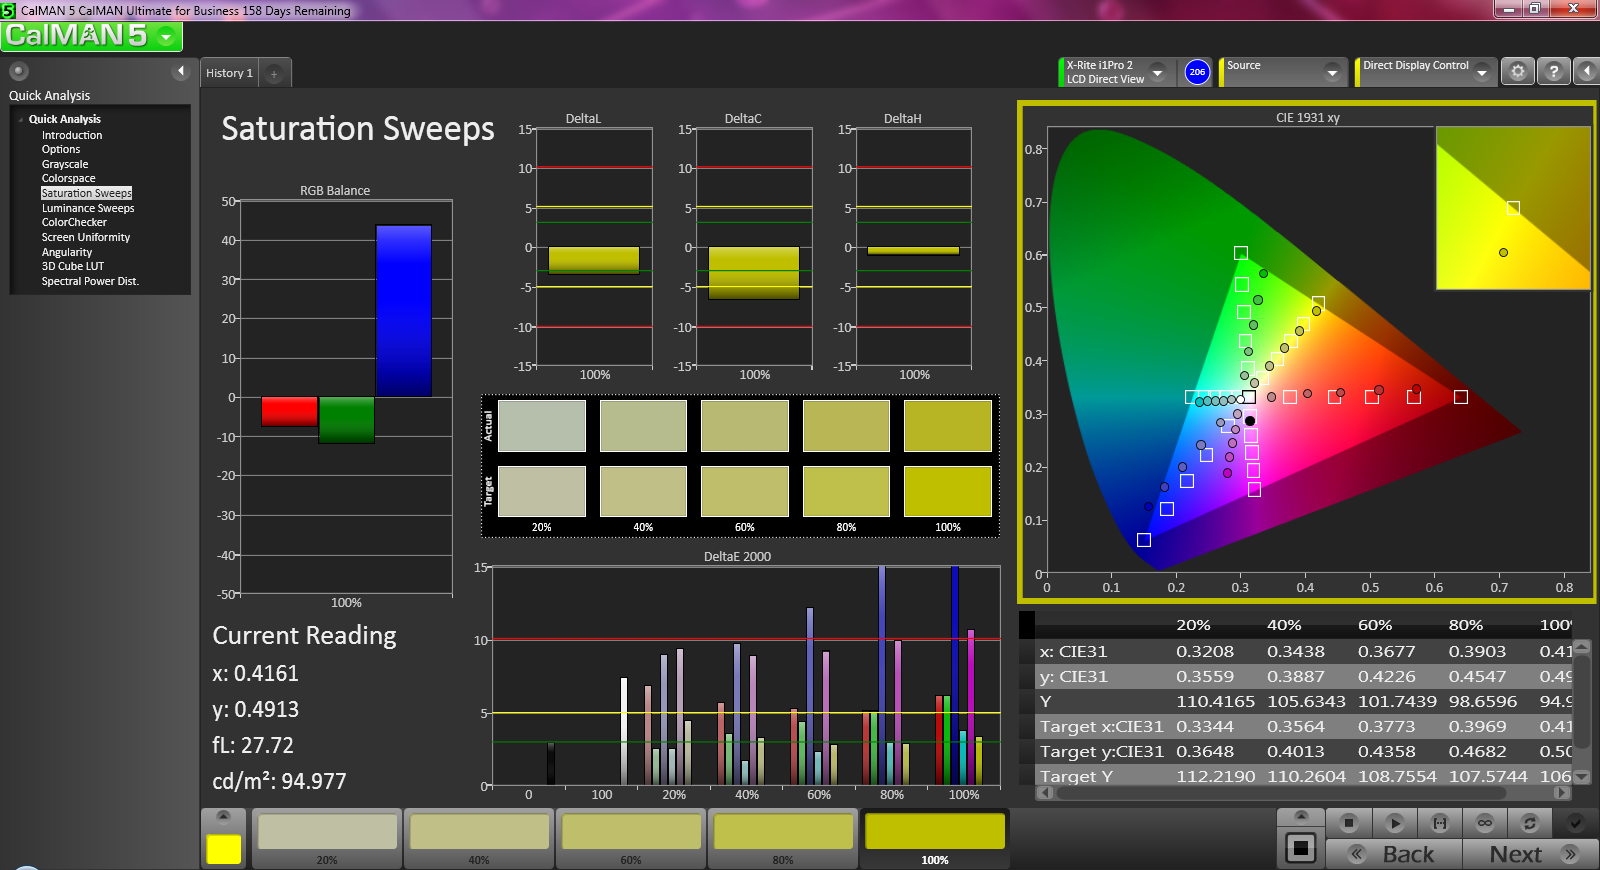The image size is (1600, 870).
Task: Click the continuous read infinity icon
Action: pos(1484,823)
